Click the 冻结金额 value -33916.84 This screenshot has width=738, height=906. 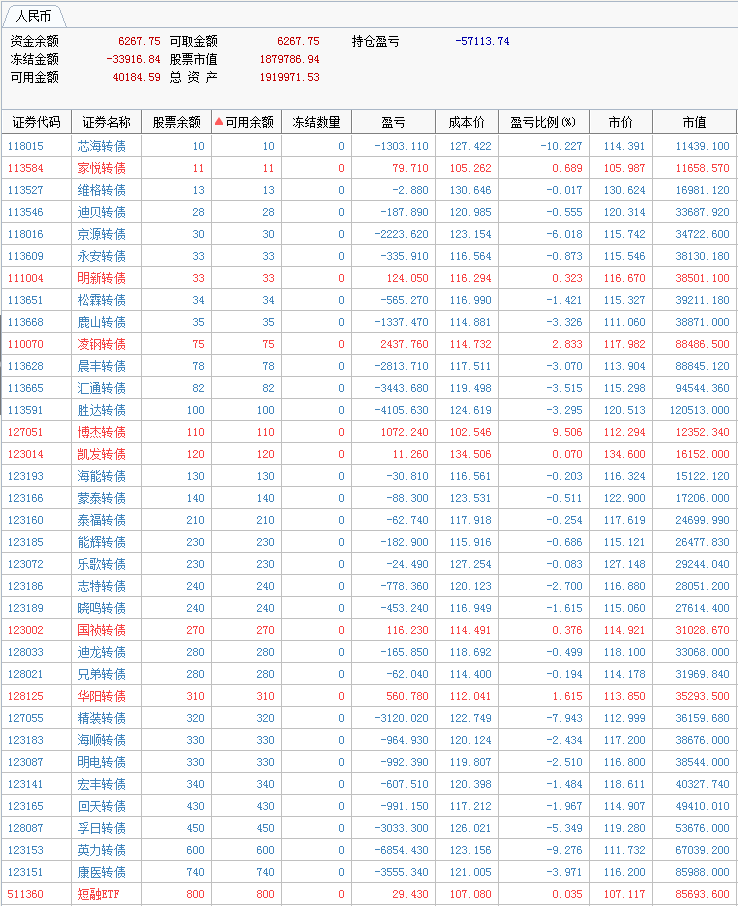[x=133, y=59]
